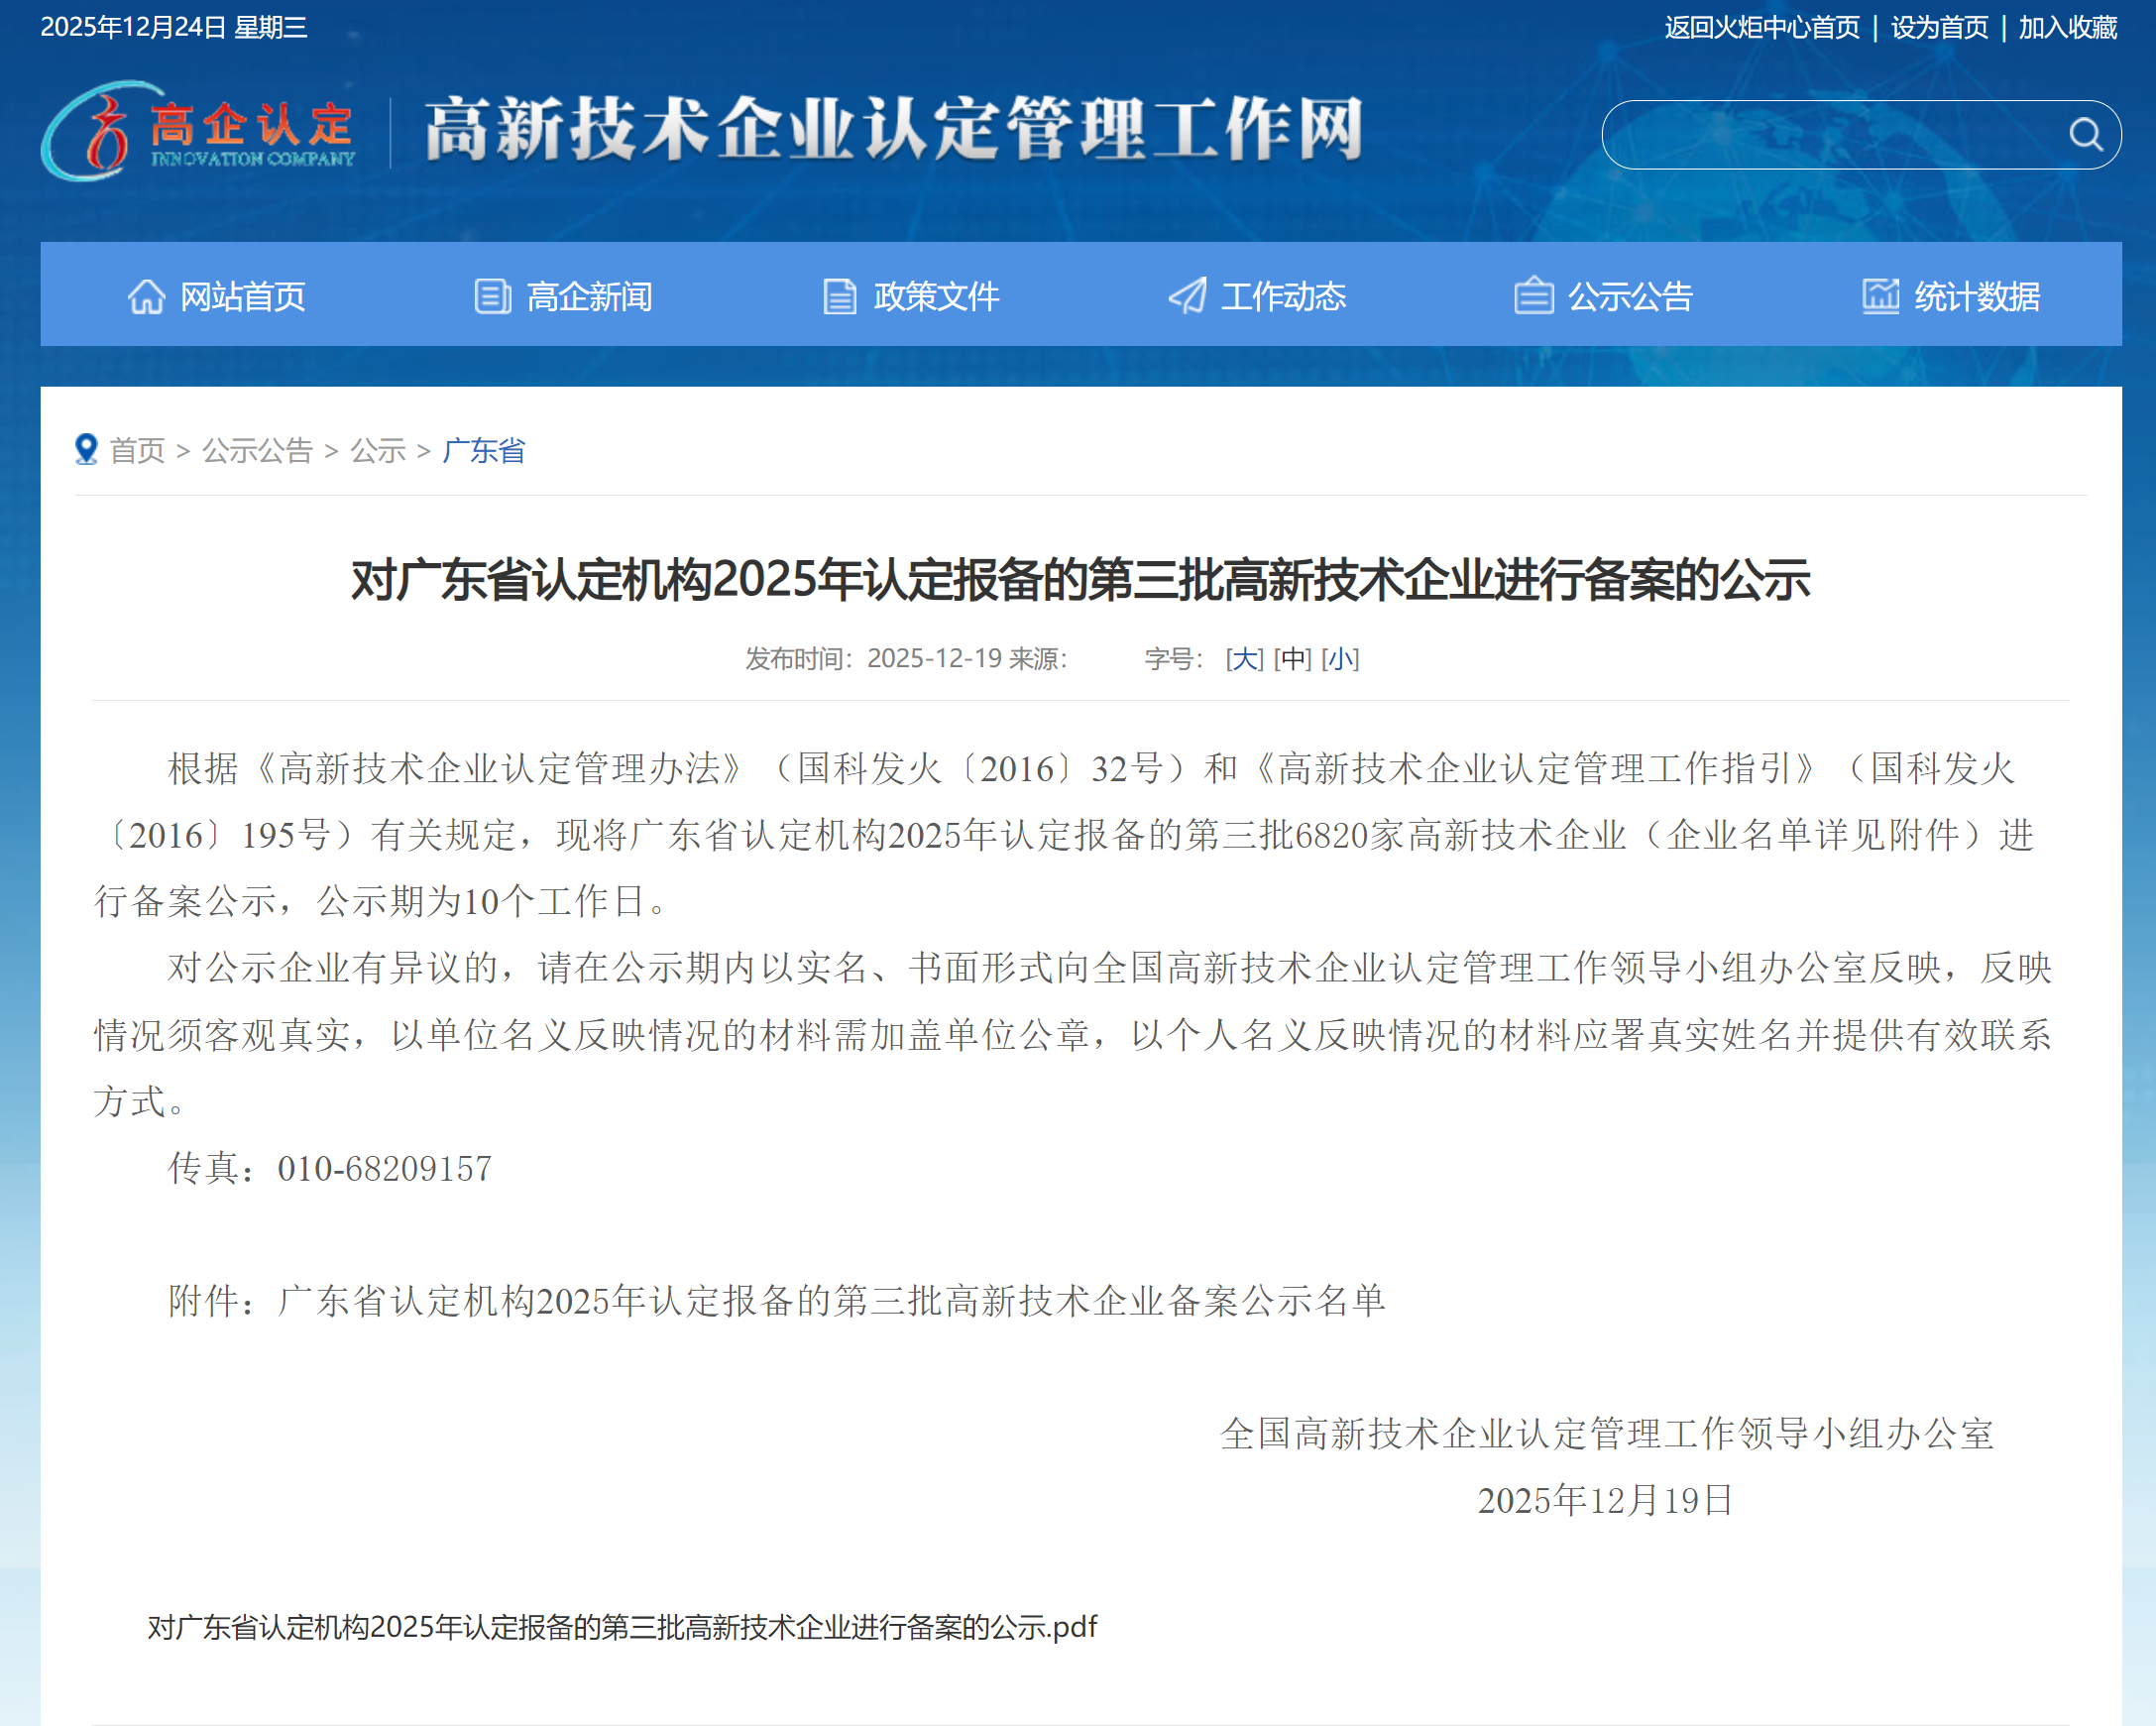The width and height of the screenshot is (2156, 1726).
Task: Select 广东省 in the breadcrumb trail
Action: coord(483,450)
